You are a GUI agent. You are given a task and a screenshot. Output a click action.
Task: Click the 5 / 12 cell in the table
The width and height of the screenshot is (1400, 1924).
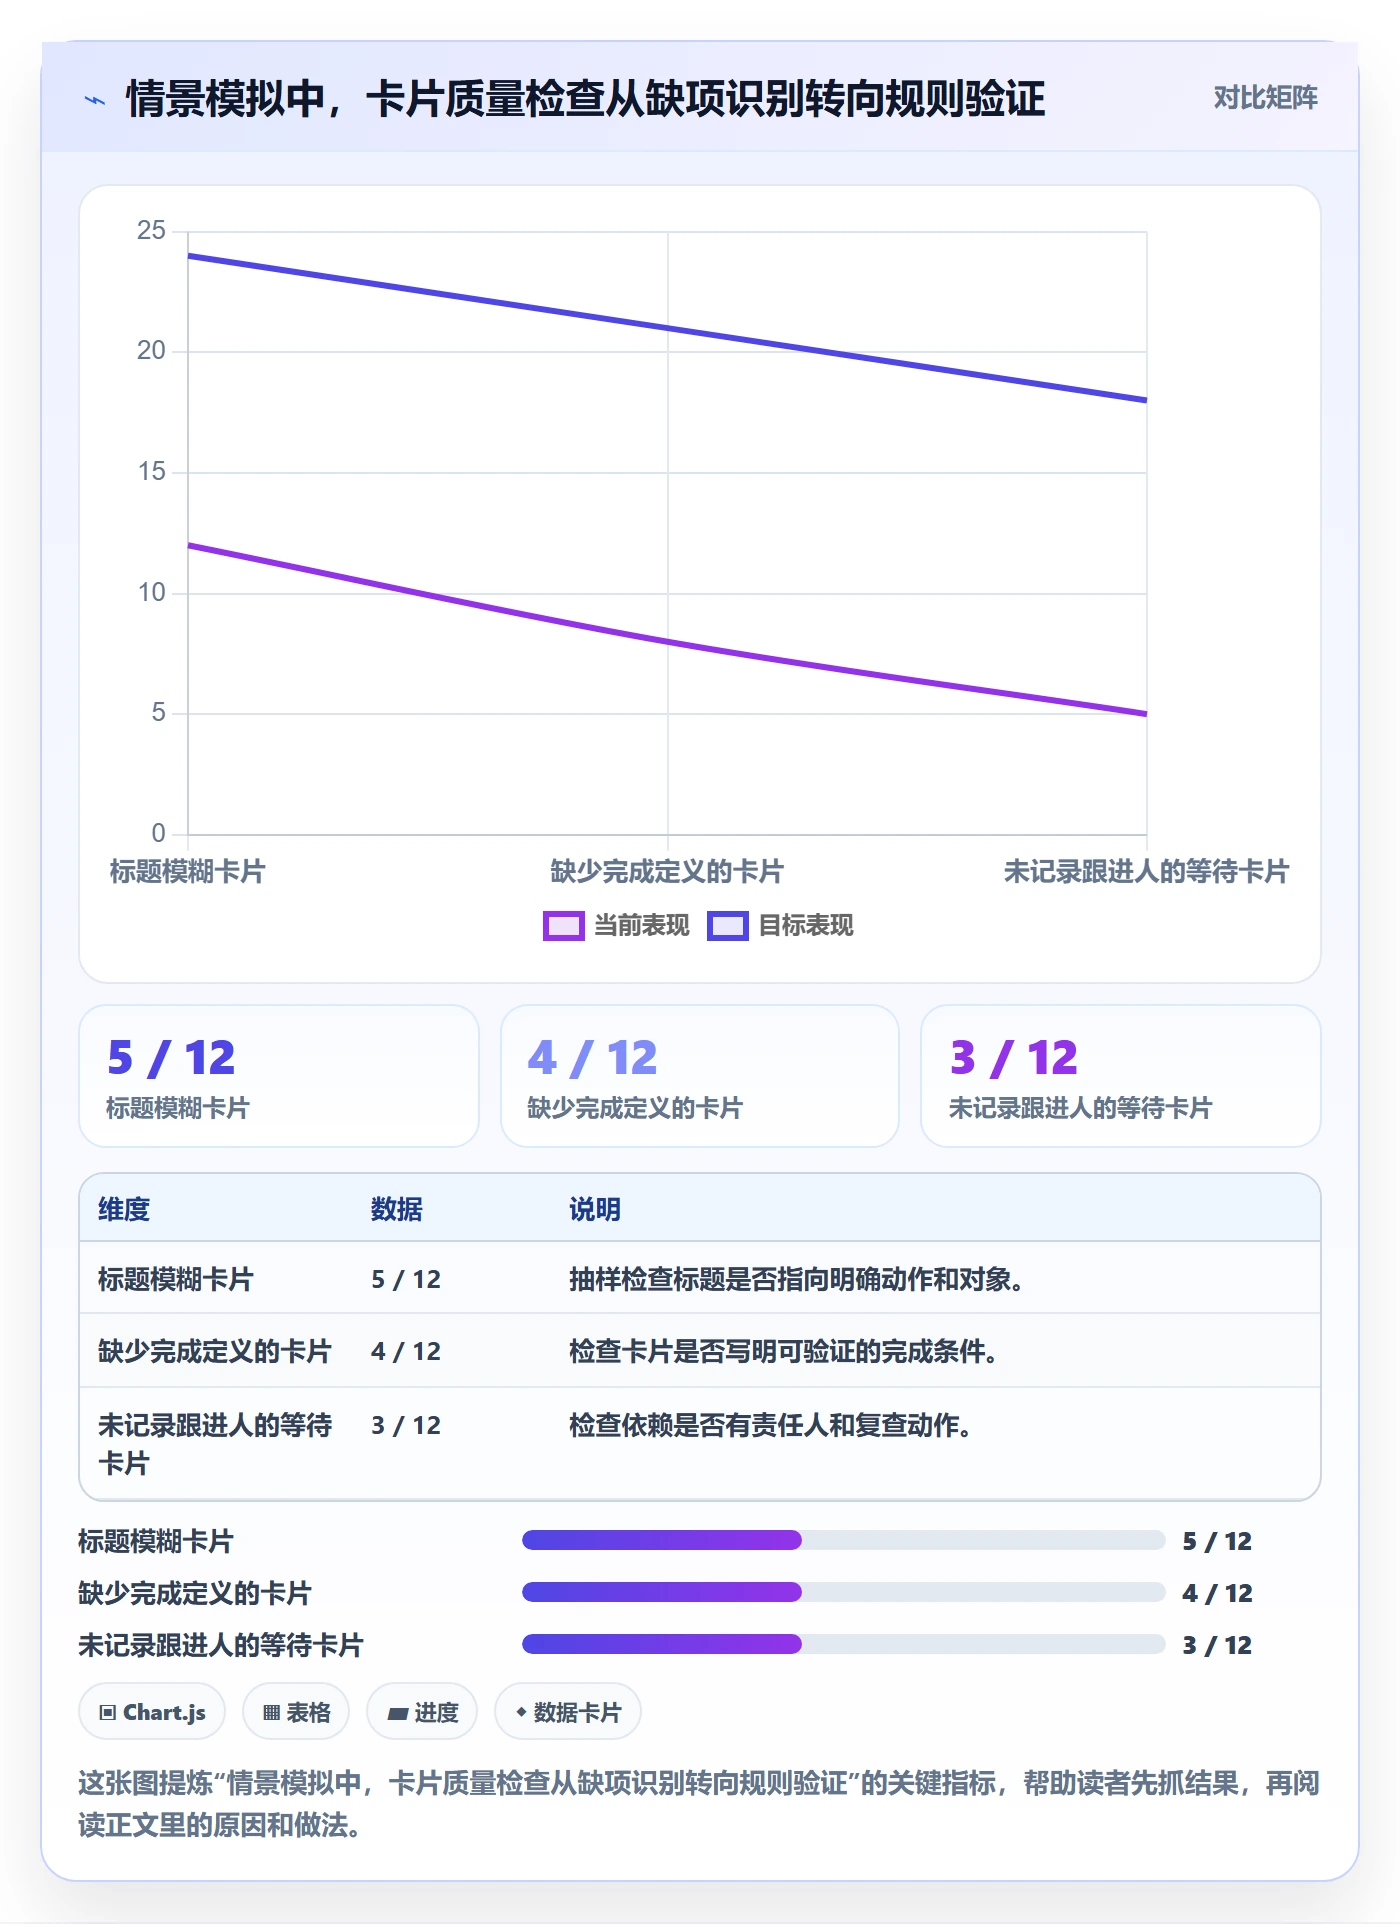tap(406, 1279)
